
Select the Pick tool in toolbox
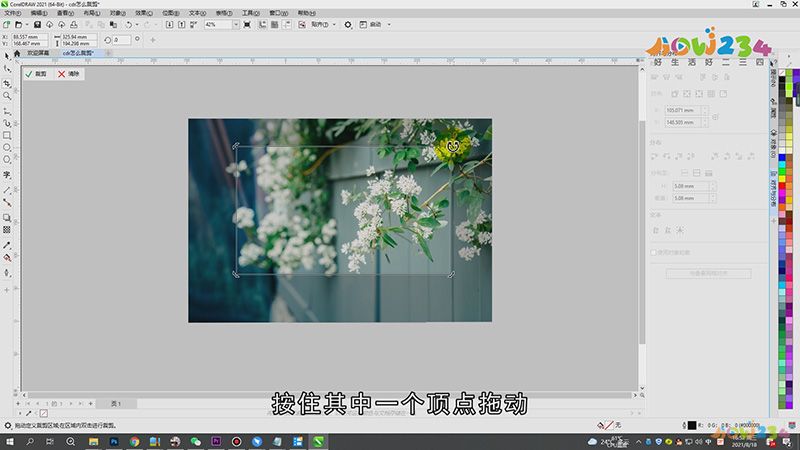pyautogui.click(x=7, y=56)
